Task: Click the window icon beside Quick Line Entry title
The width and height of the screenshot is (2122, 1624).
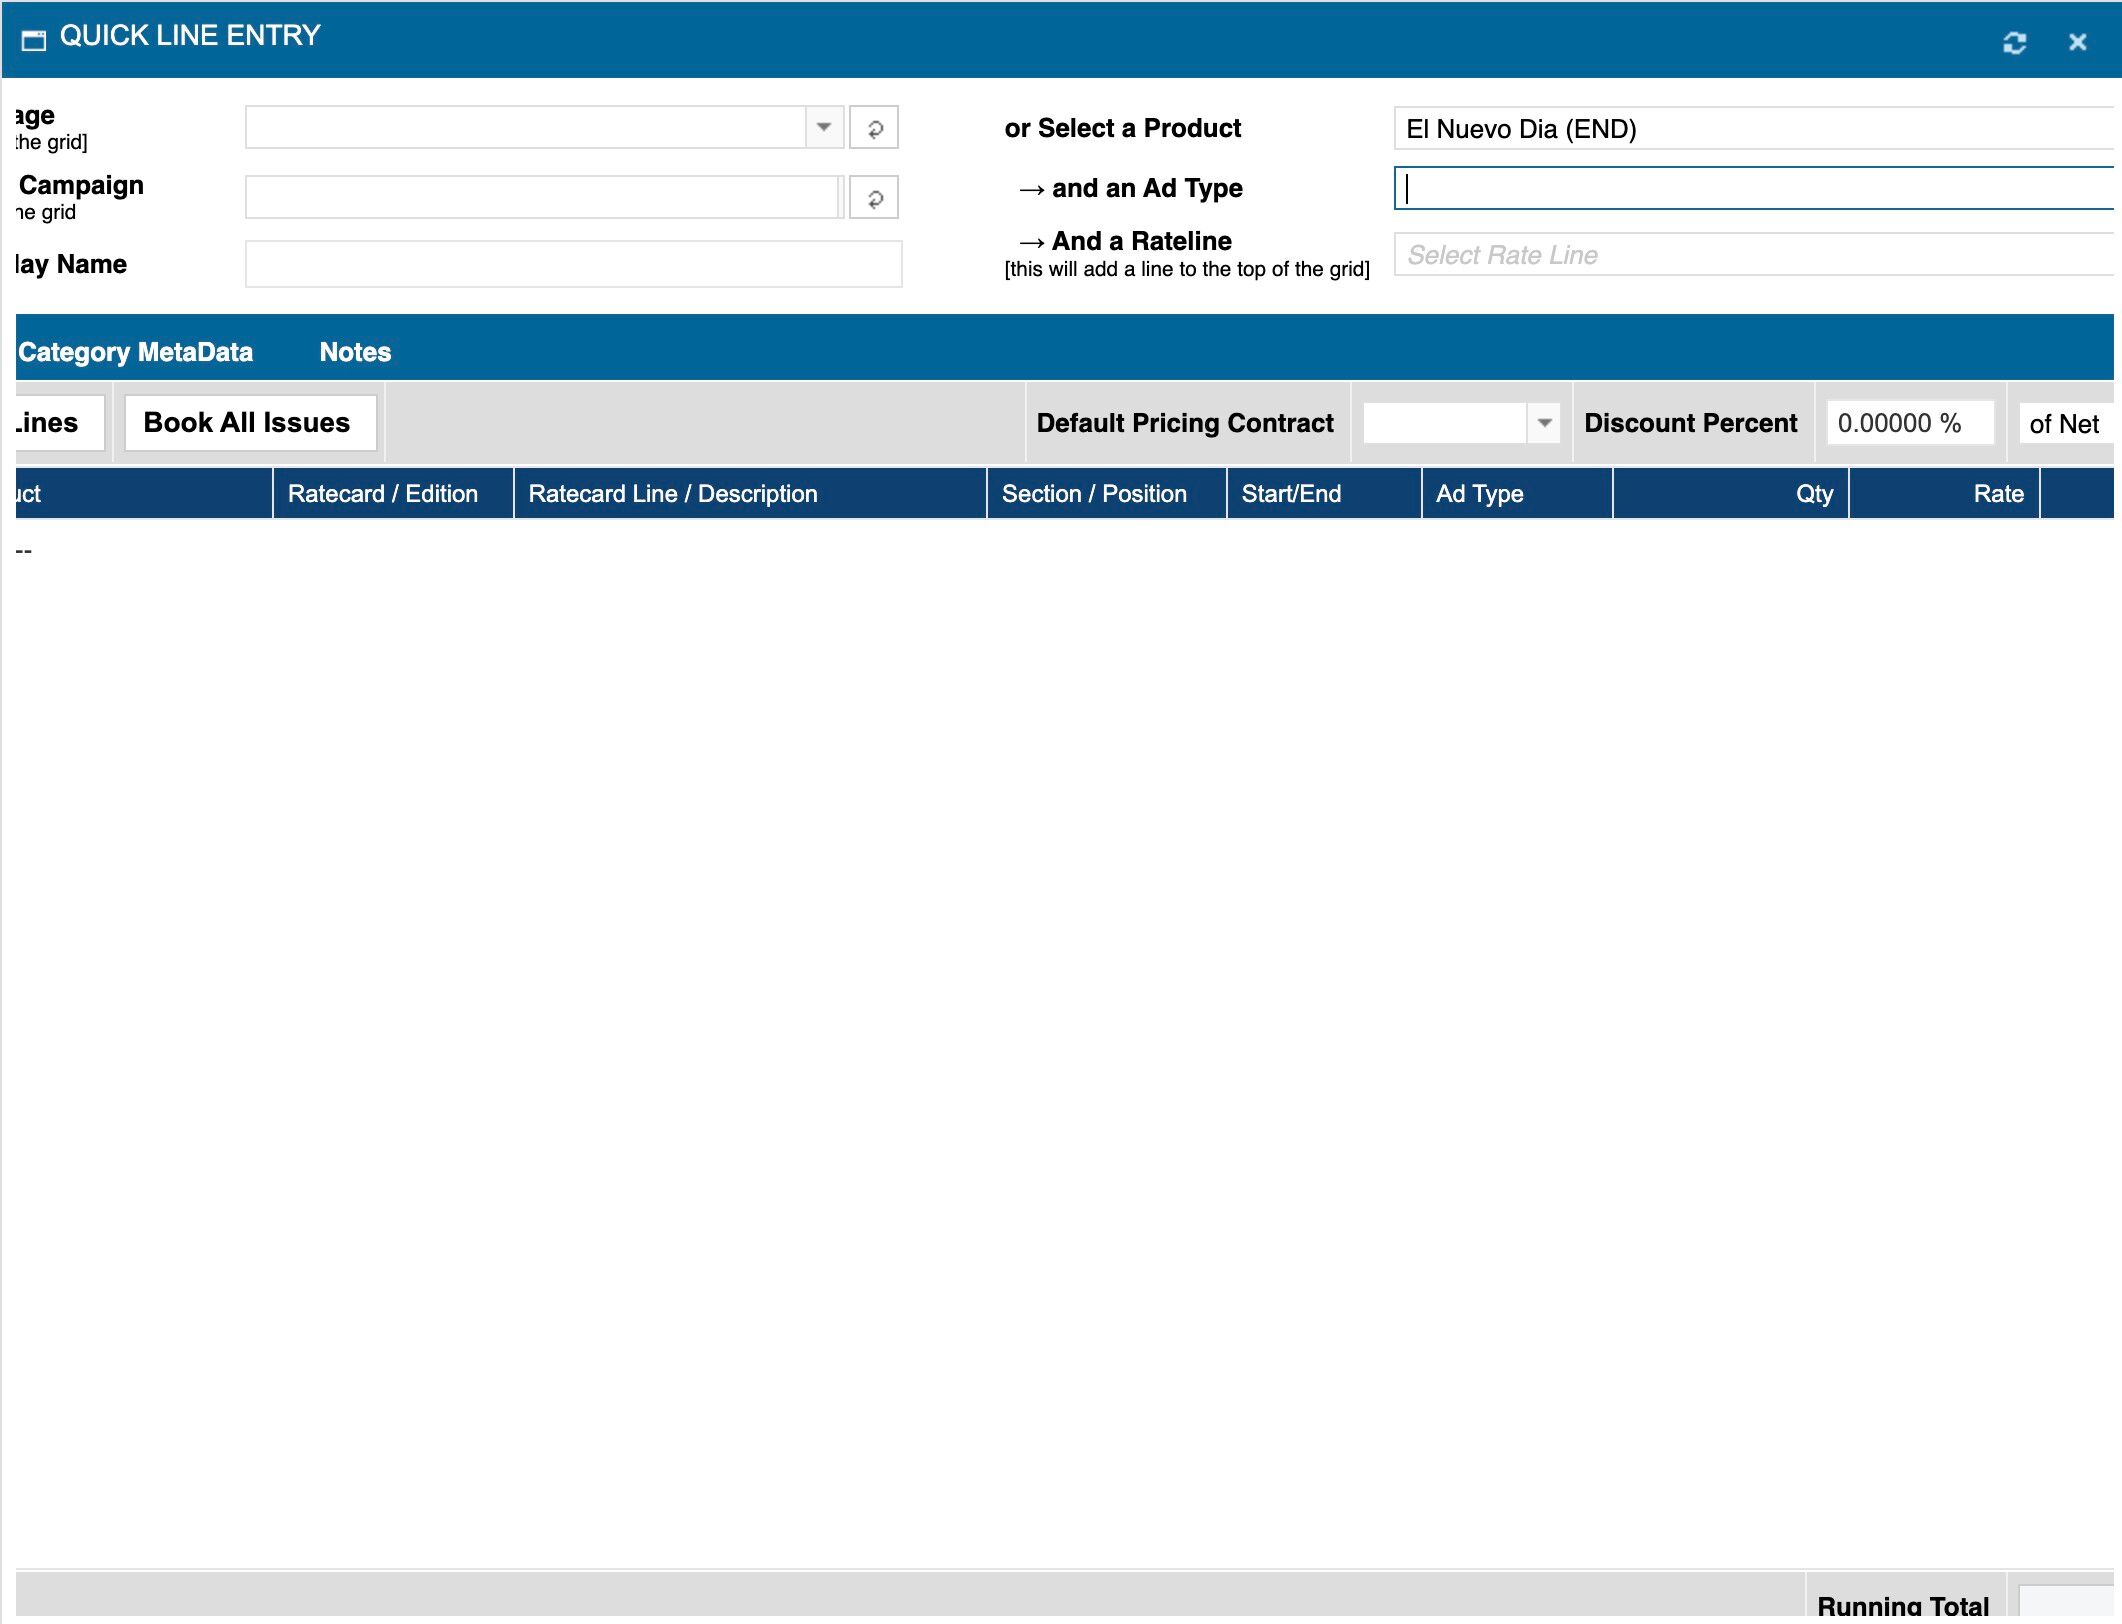Action: [x=34, y=40]
